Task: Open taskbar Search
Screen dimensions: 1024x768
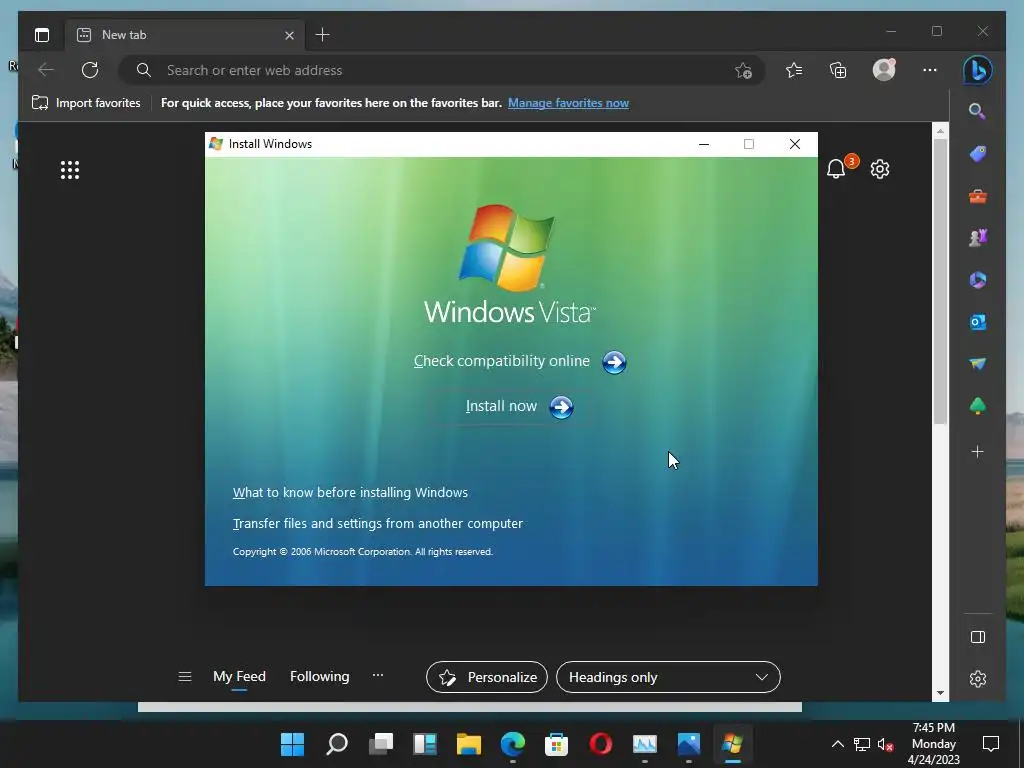Action: tap(336, 744)
